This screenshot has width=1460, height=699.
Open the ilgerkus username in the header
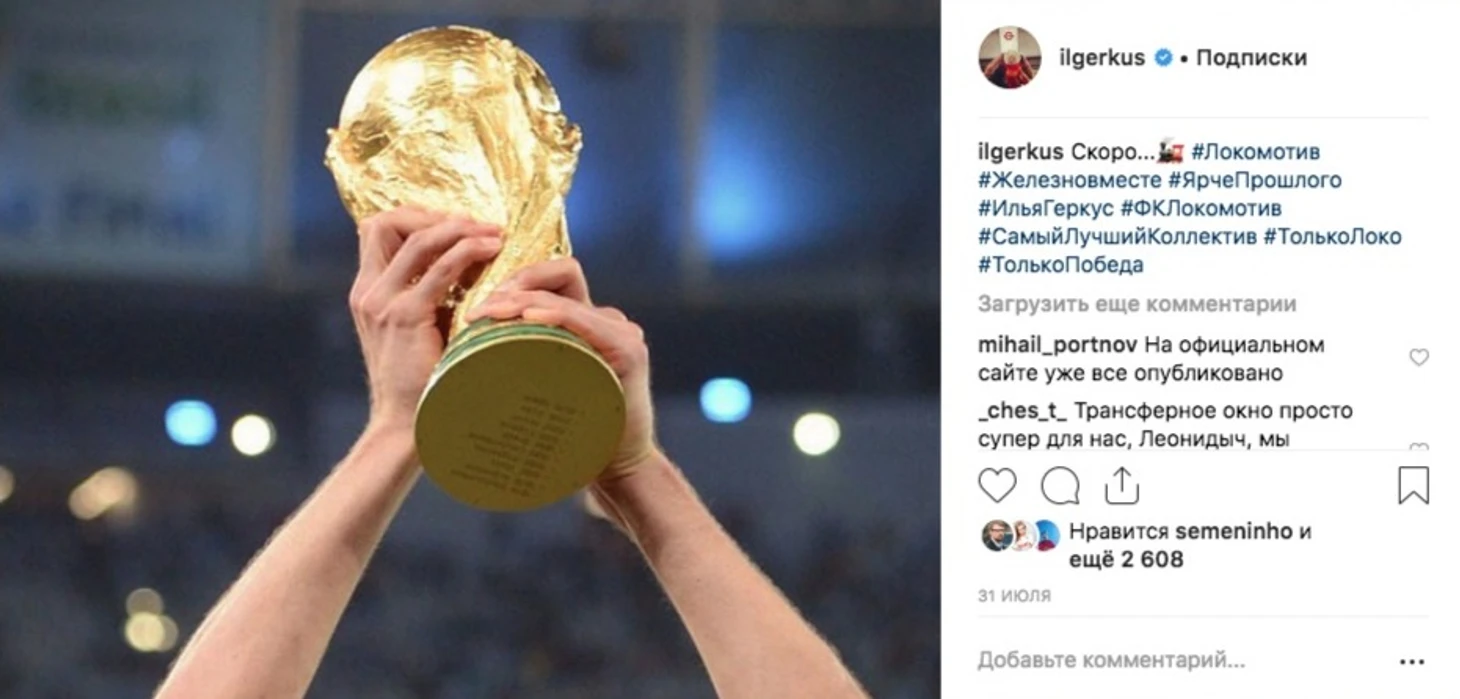click(1102, 58)
